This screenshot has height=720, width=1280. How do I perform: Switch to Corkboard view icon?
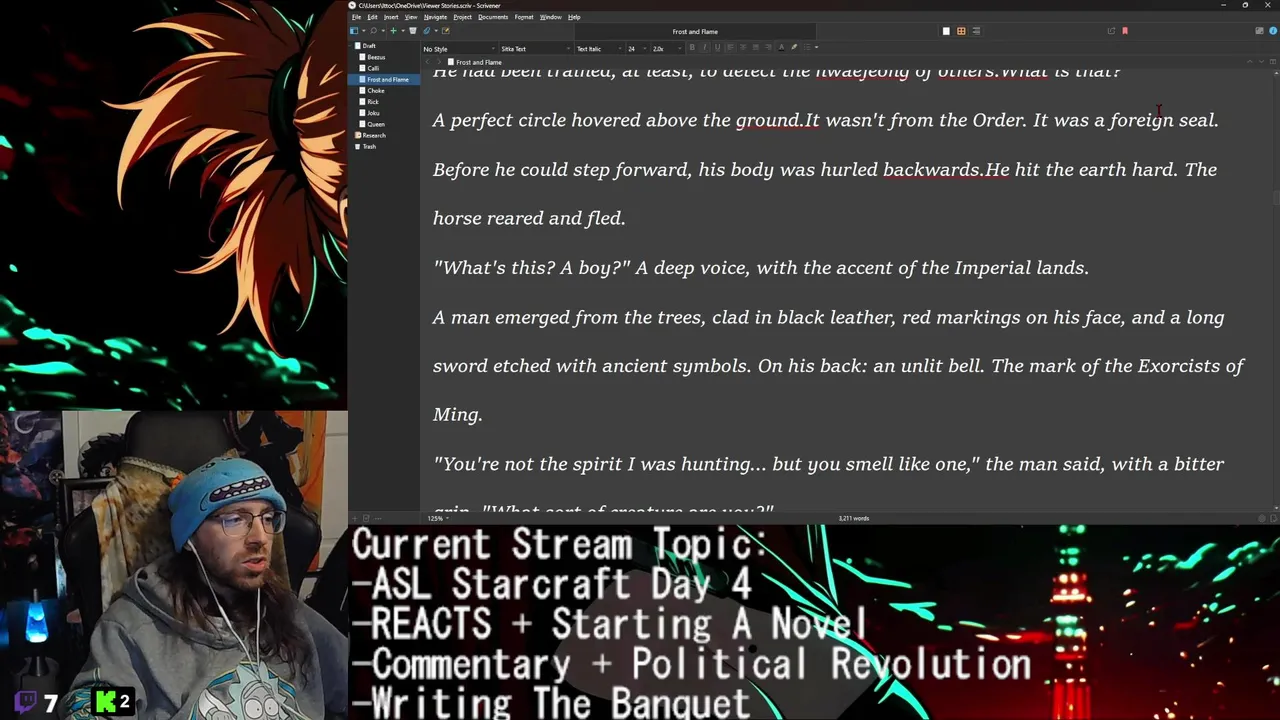pyautogui.click(x=961, y=31)
